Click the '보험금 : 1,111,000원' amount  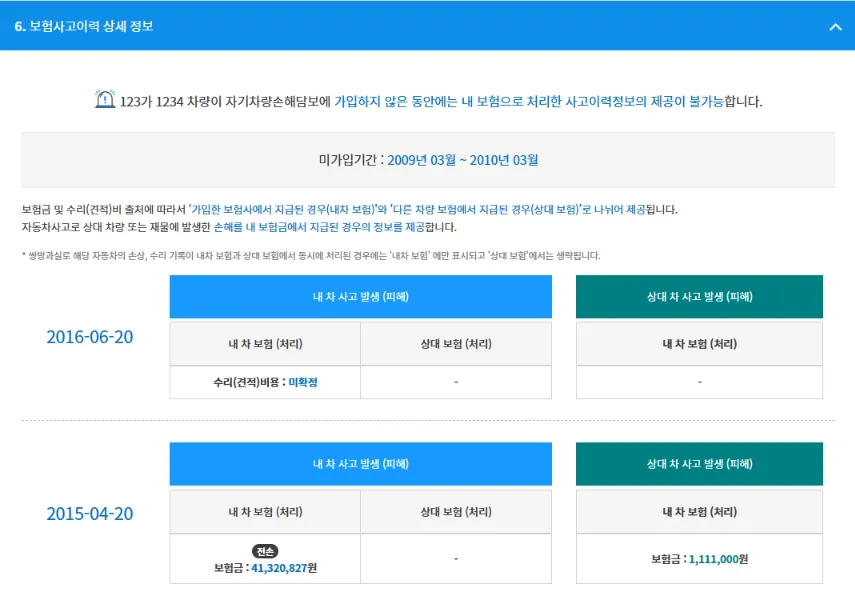[x=698, y=559]
